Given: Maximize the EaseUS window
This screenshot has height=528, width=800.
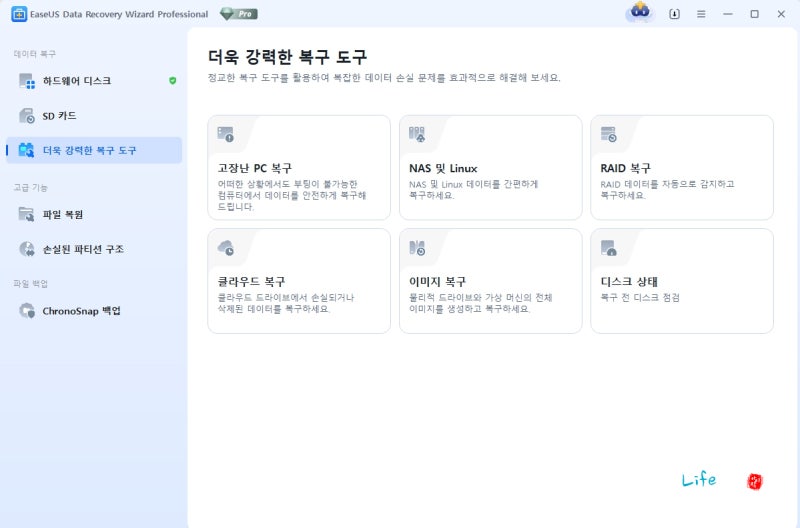Looking at the screenshot, I should [755, 14].
